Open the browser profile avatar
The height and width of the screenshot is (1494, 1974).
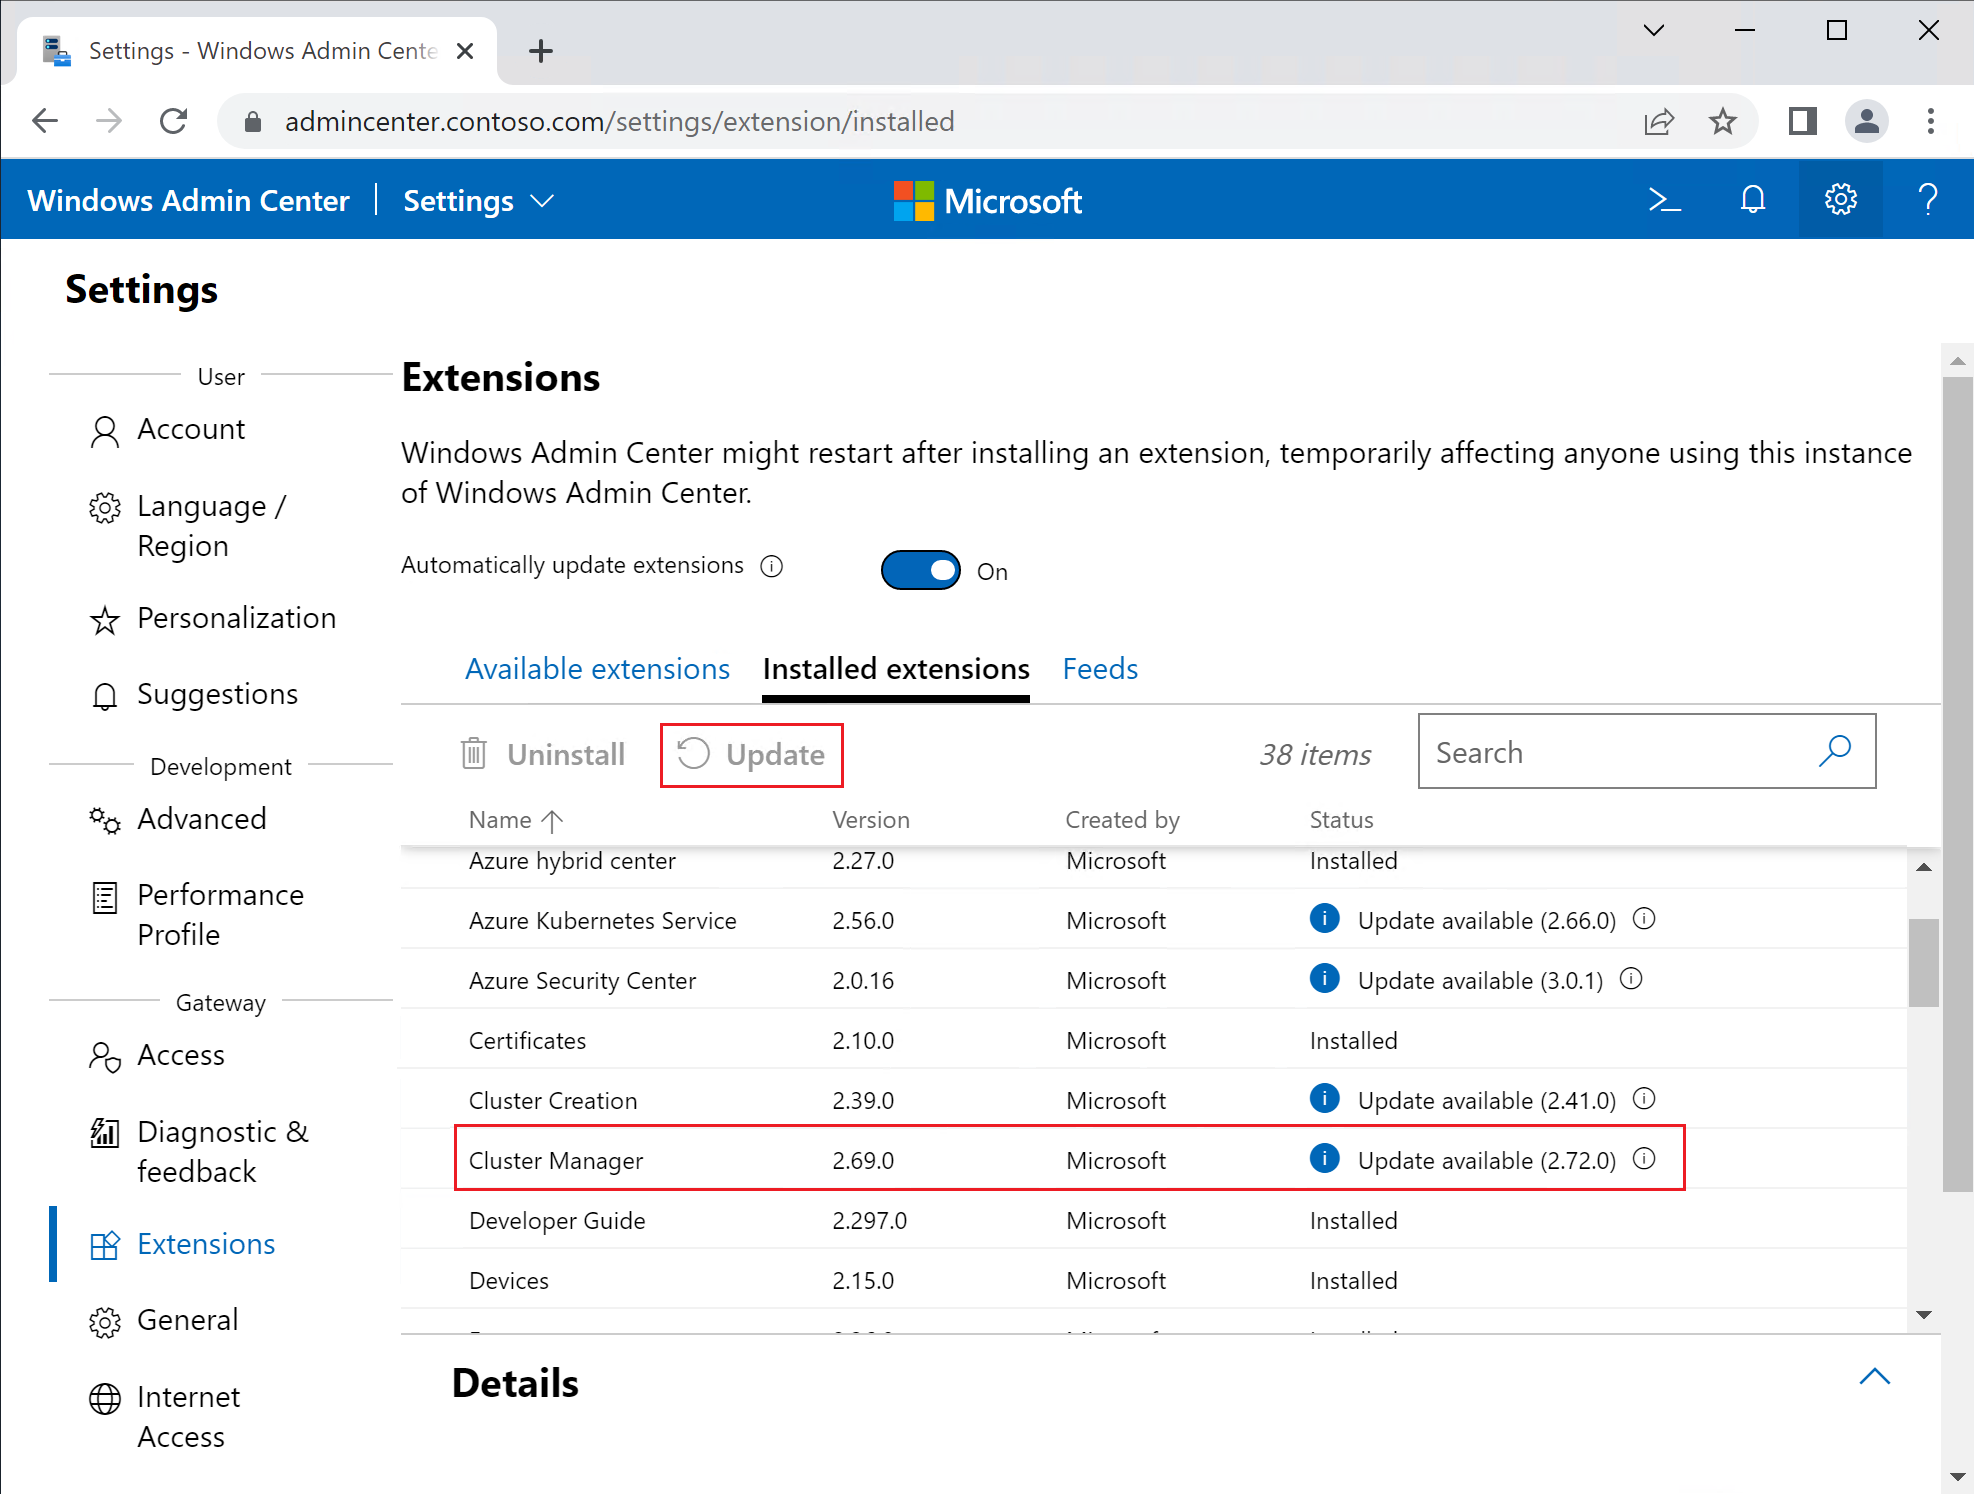(1866, 121)
